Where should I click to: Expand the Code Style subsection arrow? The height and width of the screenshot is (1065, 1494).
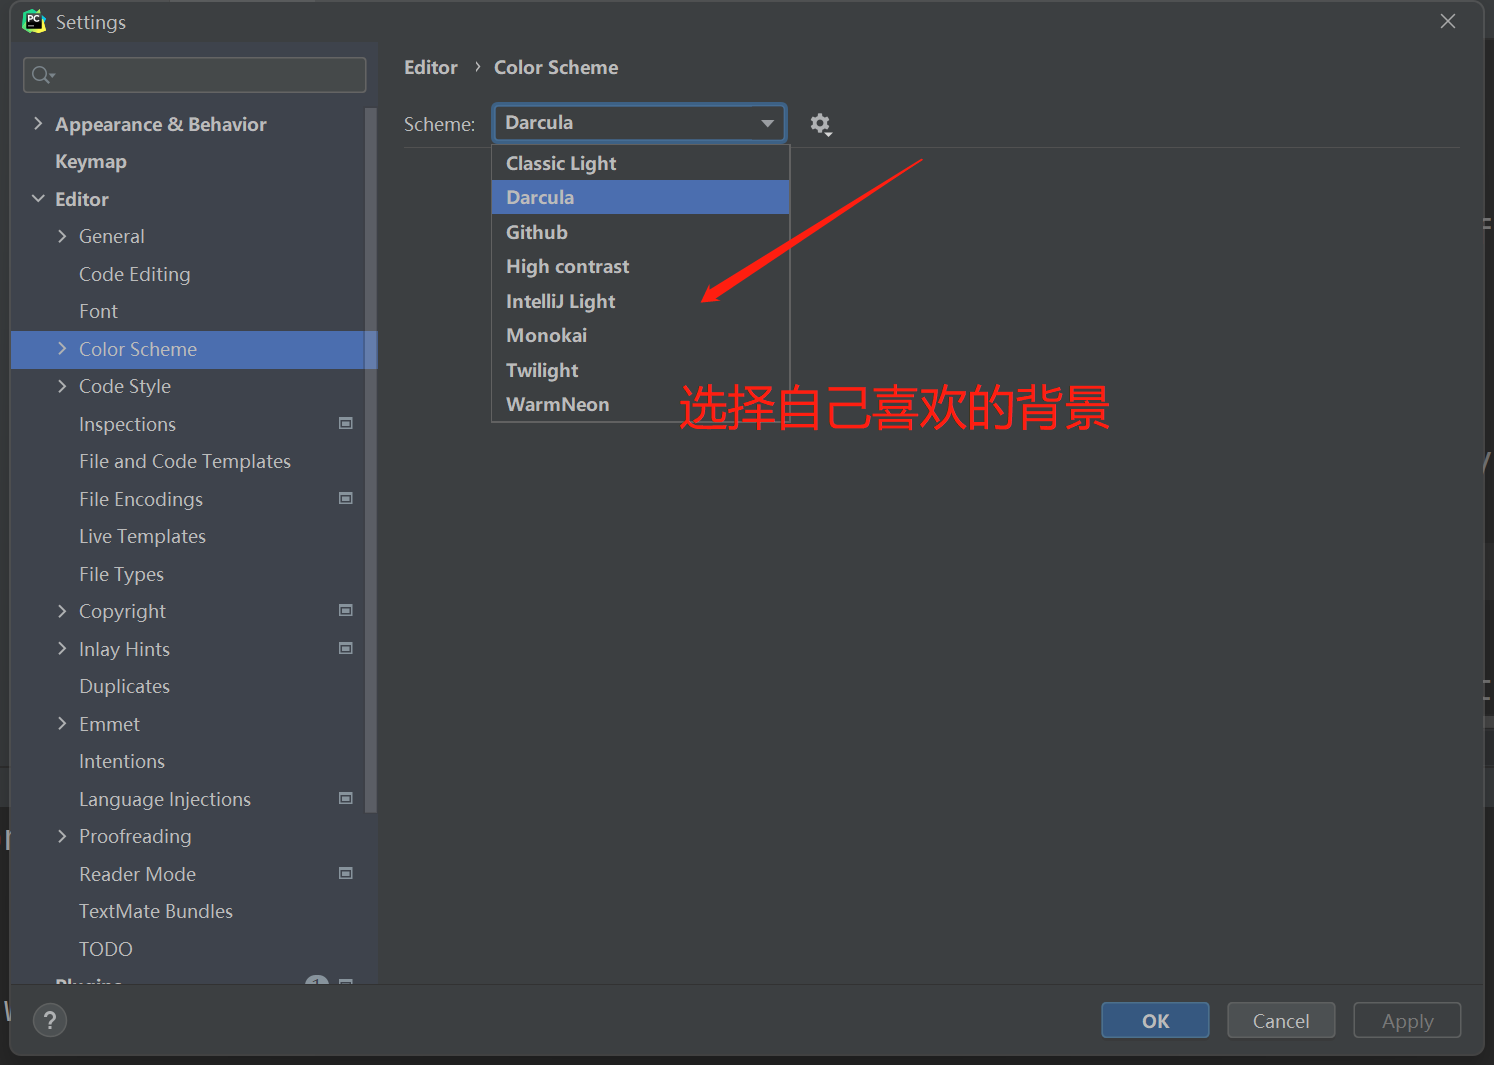click(x=62, y=386)
